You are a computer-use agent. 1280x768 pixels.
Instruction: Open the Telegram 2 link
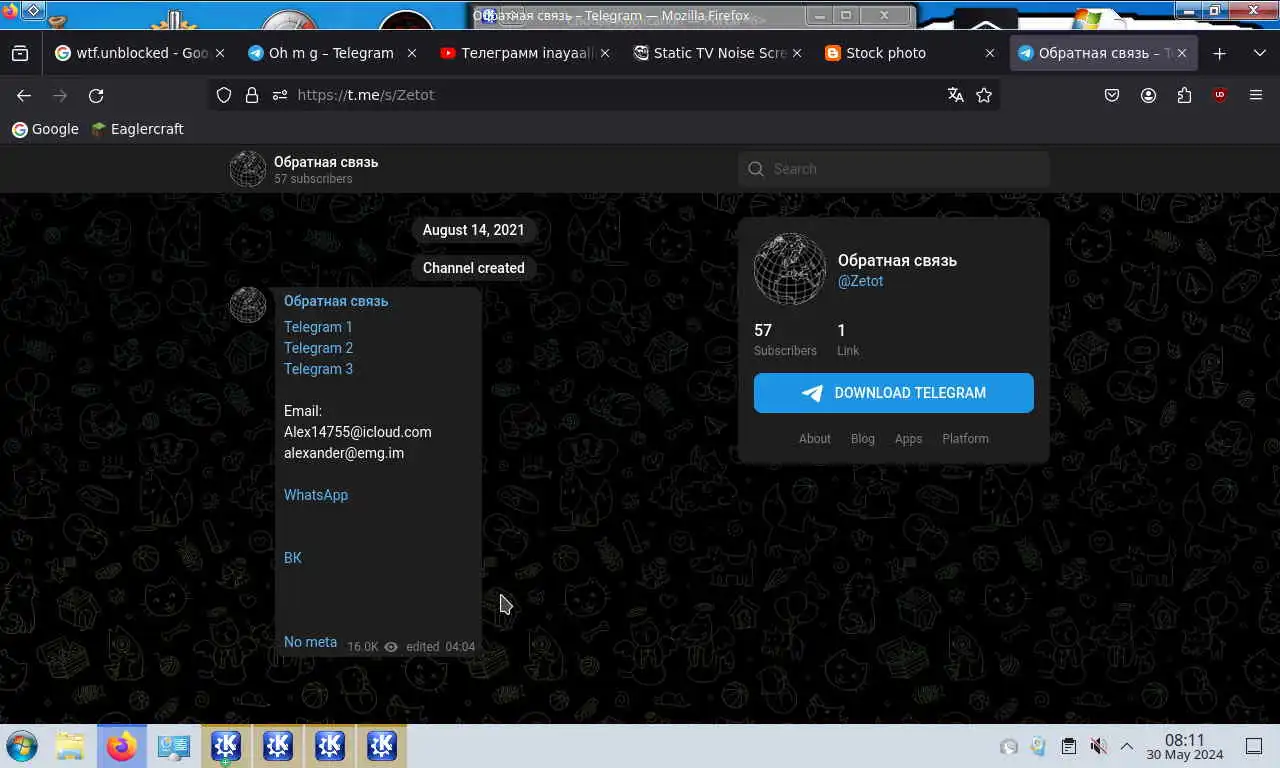pos(318,348)
